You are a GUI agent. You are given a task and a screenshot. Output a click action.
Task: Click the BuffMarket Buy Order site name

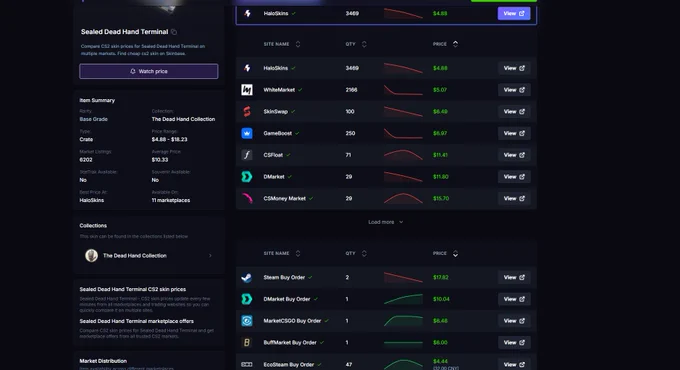pyautogui.click(x=290, y=342)
